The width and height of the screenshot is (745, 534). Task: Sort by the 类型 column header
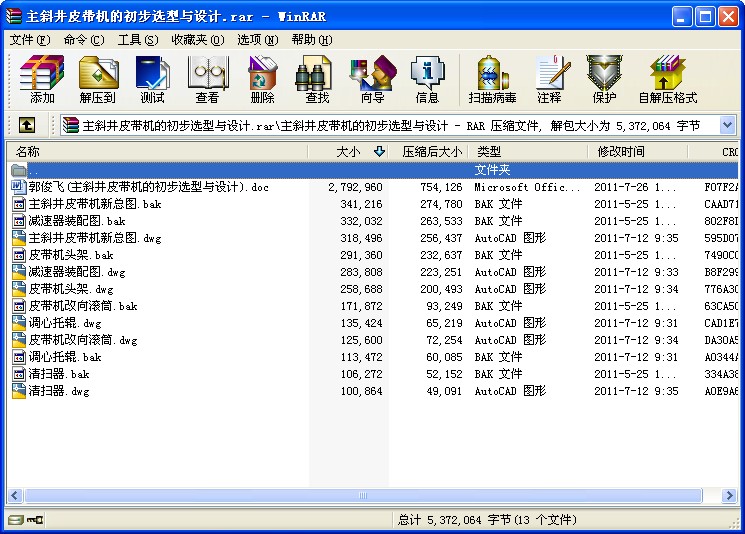pos(528,152)
